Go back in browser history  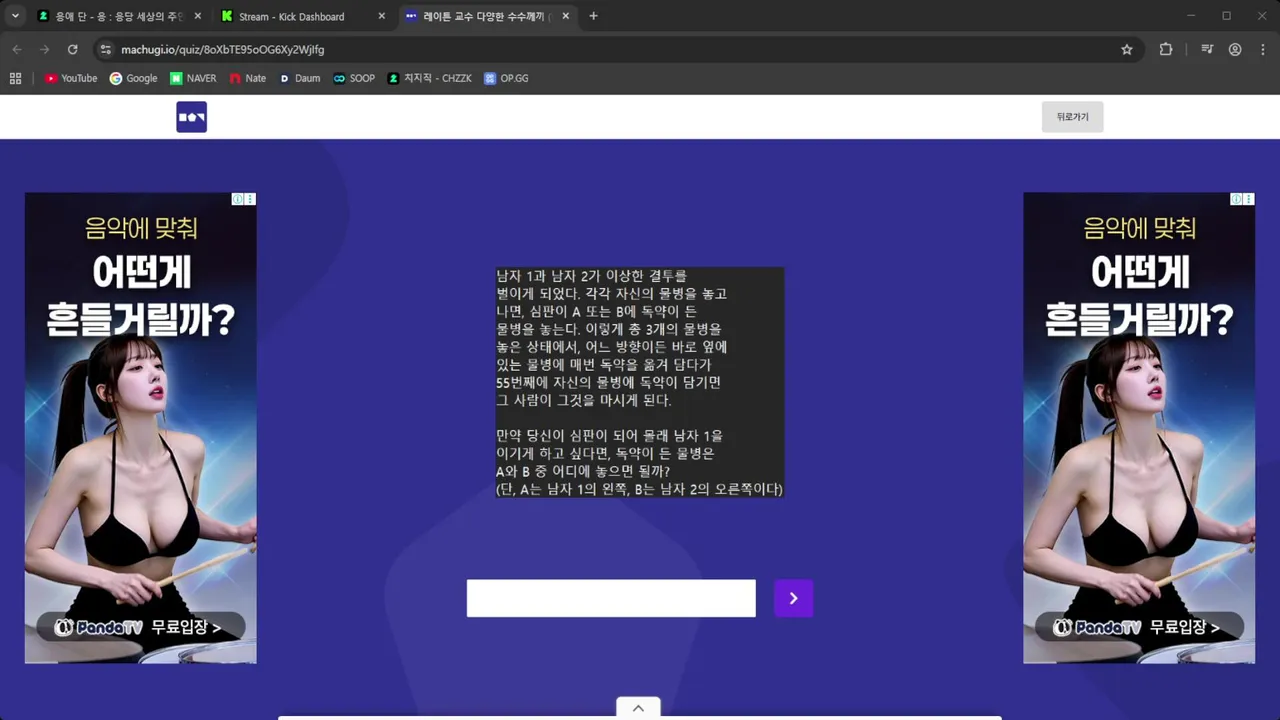(17, 49)
